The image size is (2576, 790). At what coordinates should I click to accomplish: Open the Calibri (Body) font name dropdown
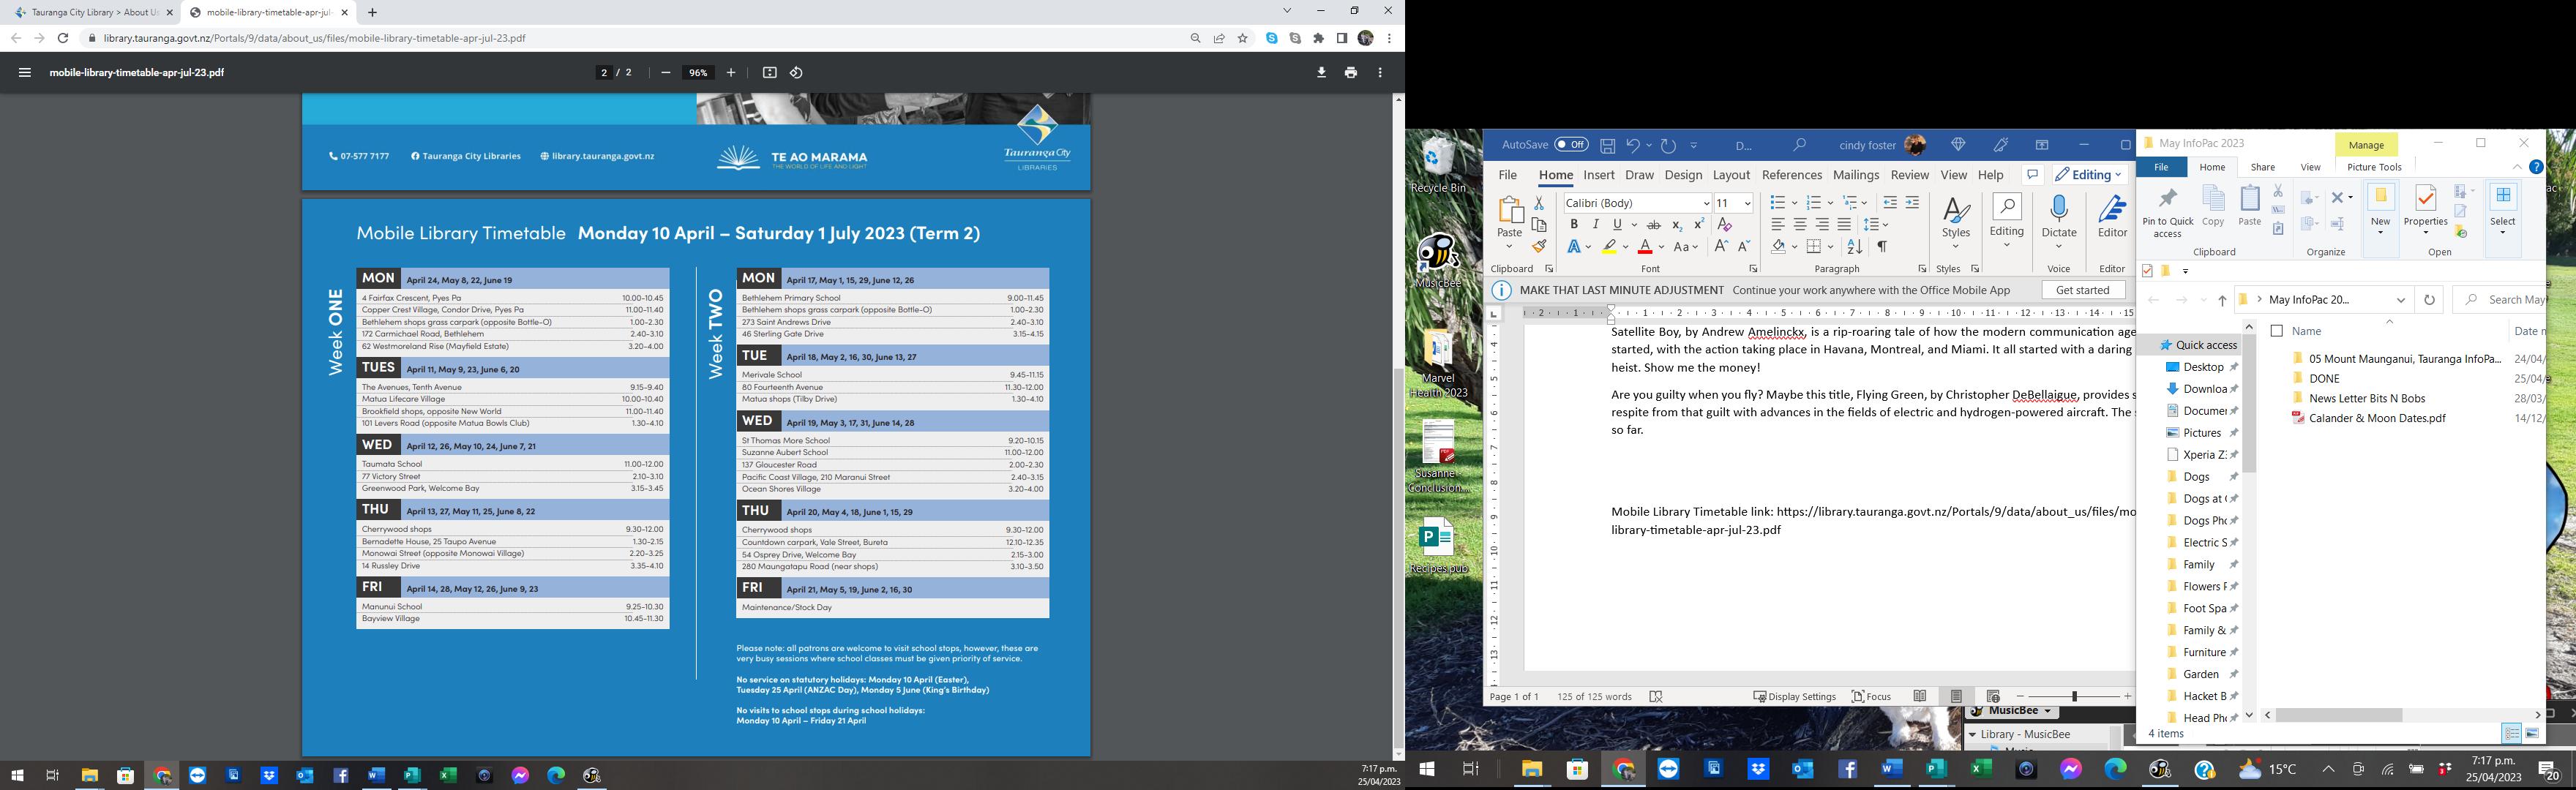(1706, 203)
